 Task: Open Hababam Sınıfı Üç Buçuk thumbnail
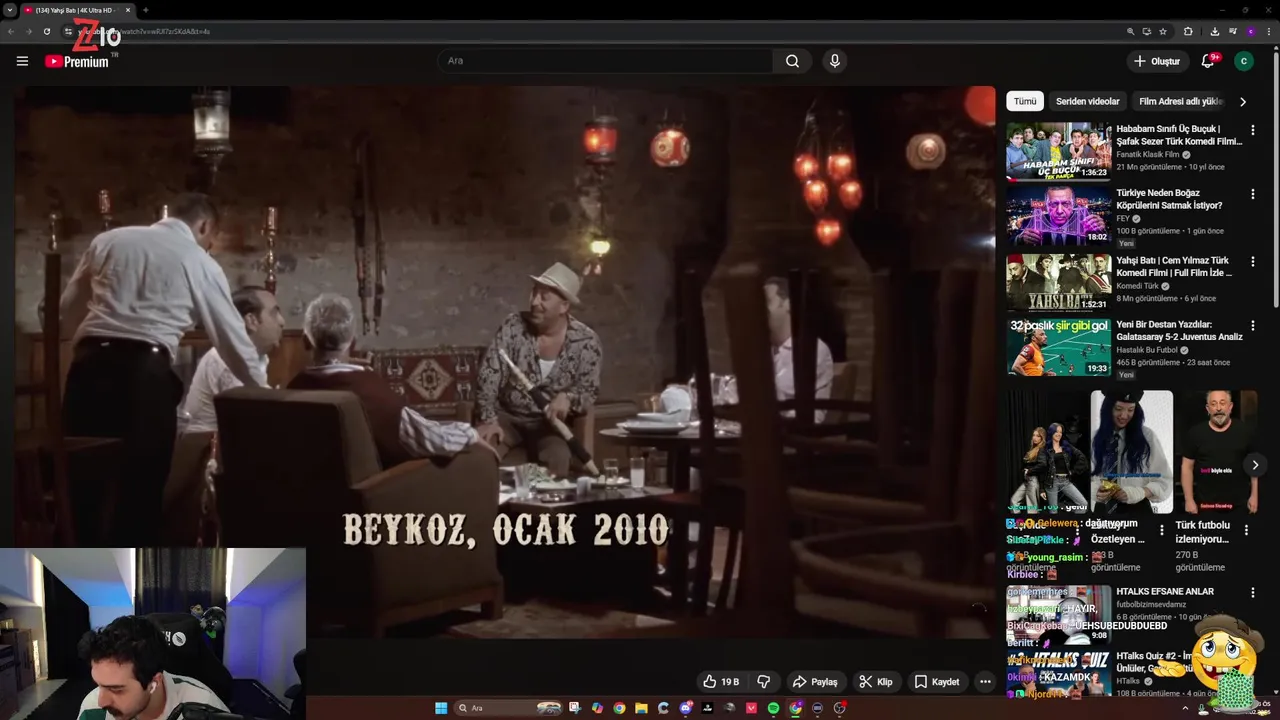pyautogui.click(x=1058, y=151)
